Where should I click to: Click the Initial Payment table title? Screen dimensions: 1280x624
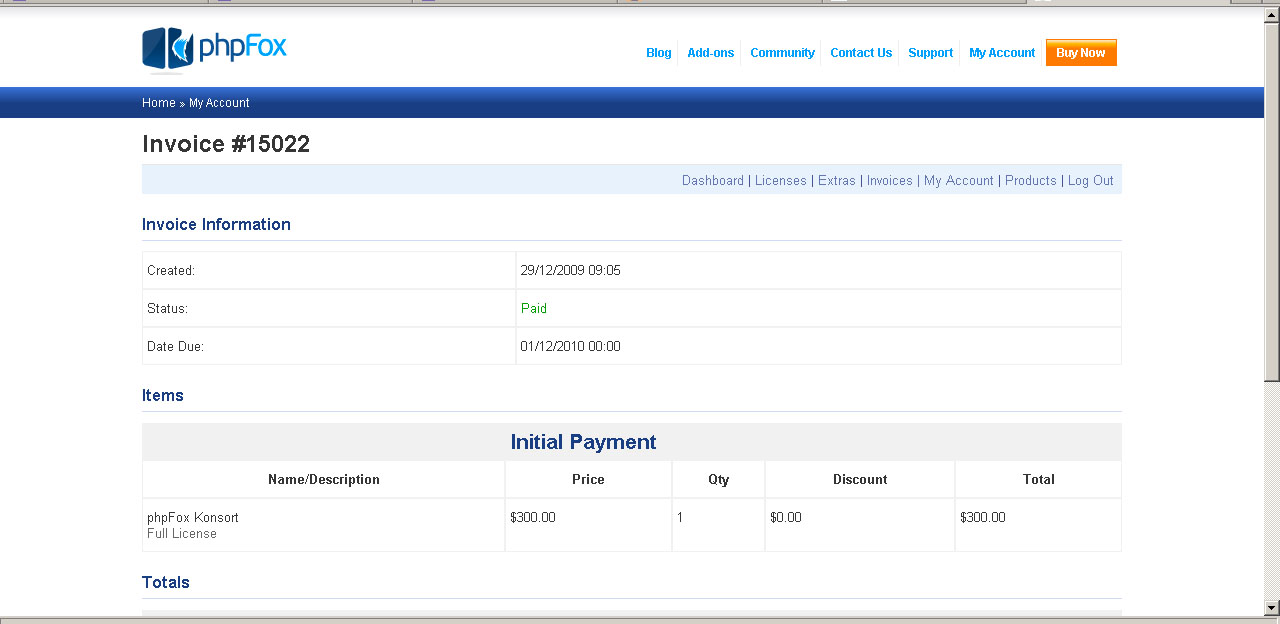[x=584, y=442]
